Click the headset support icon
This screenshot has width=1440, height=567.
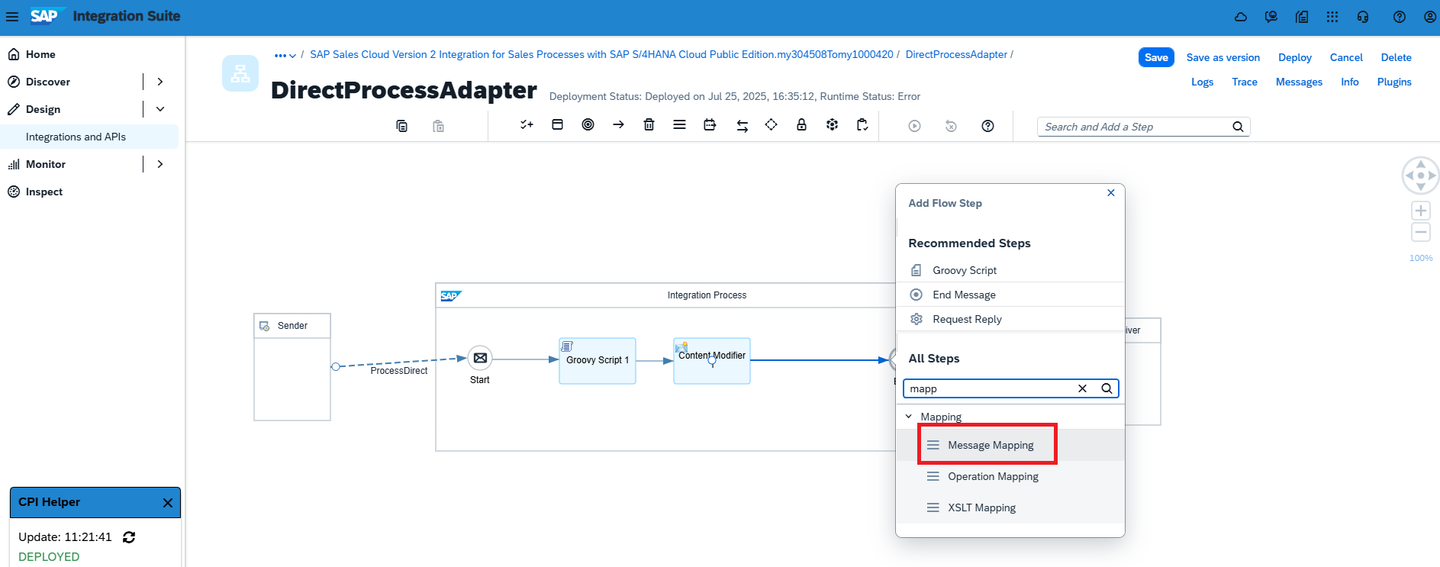(1362, 17)
